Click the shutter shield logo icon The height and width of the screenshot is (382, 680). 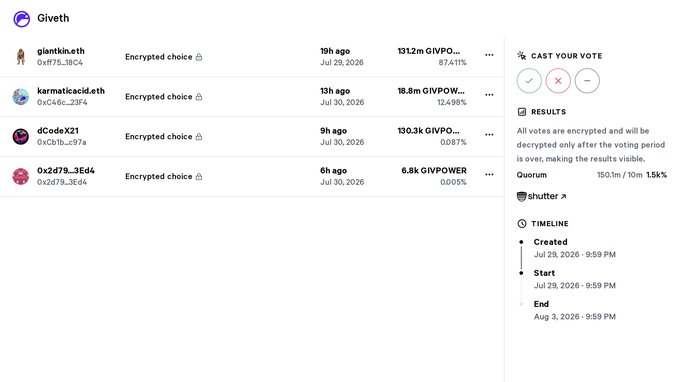pyautogui.click(x=522, y=196)
